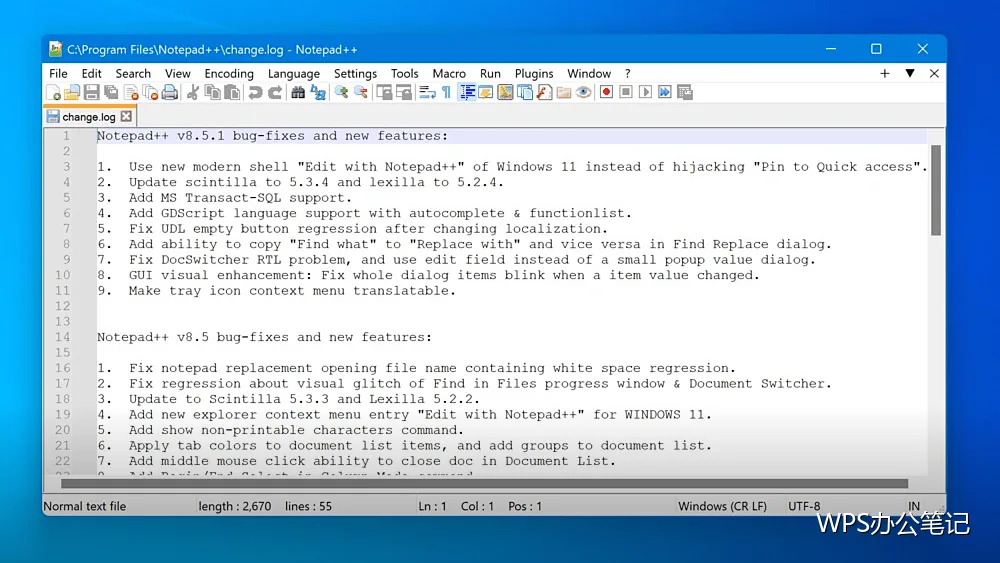The image size is (1000, 563).
Task: Click the heading 'Notepad++ v8.5 bug-fixes and new features:'
Action: [264, 337]
